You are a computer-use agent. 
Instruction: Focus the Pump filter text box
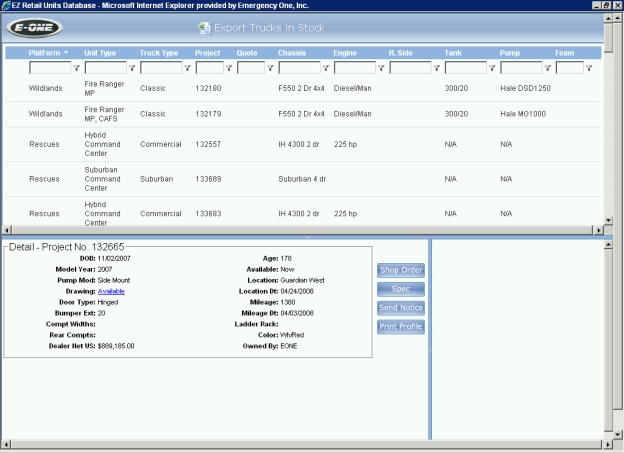click(521, 68)
